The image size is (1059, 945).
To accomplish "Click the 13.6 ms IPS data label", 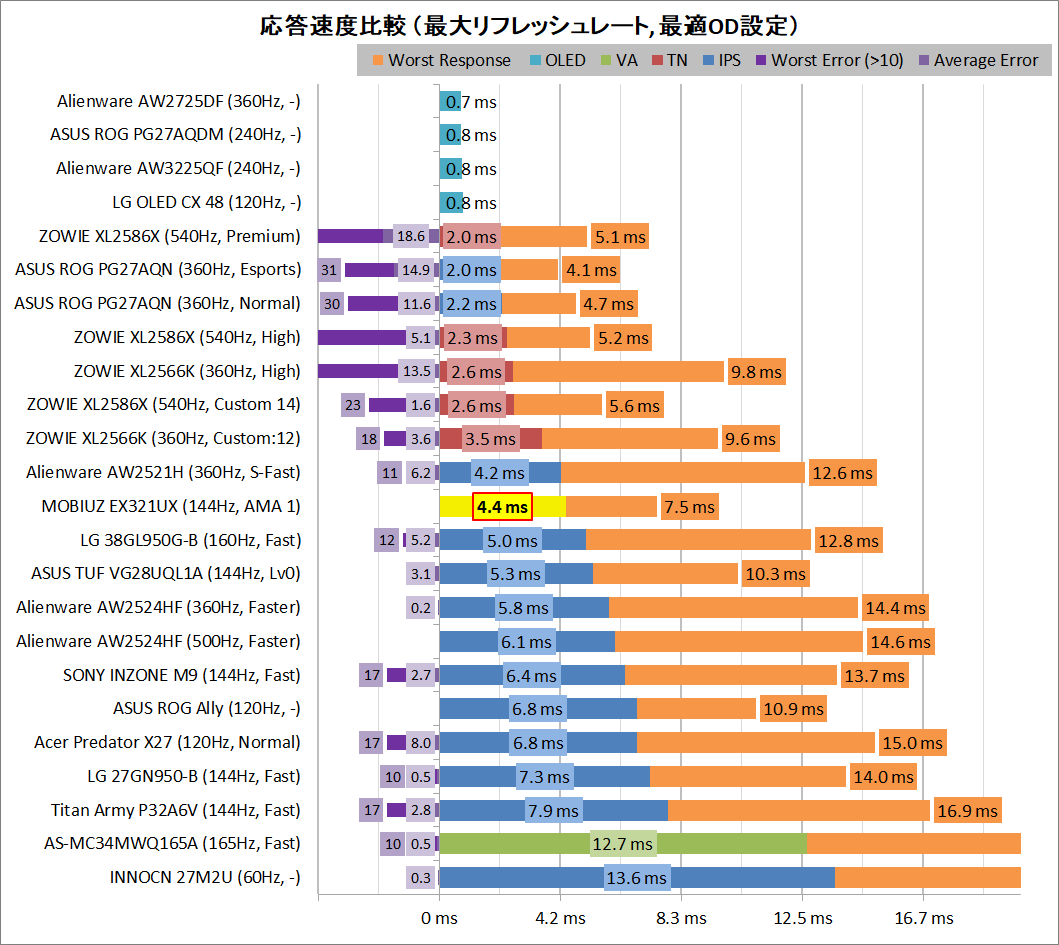I will click(637, 877).
